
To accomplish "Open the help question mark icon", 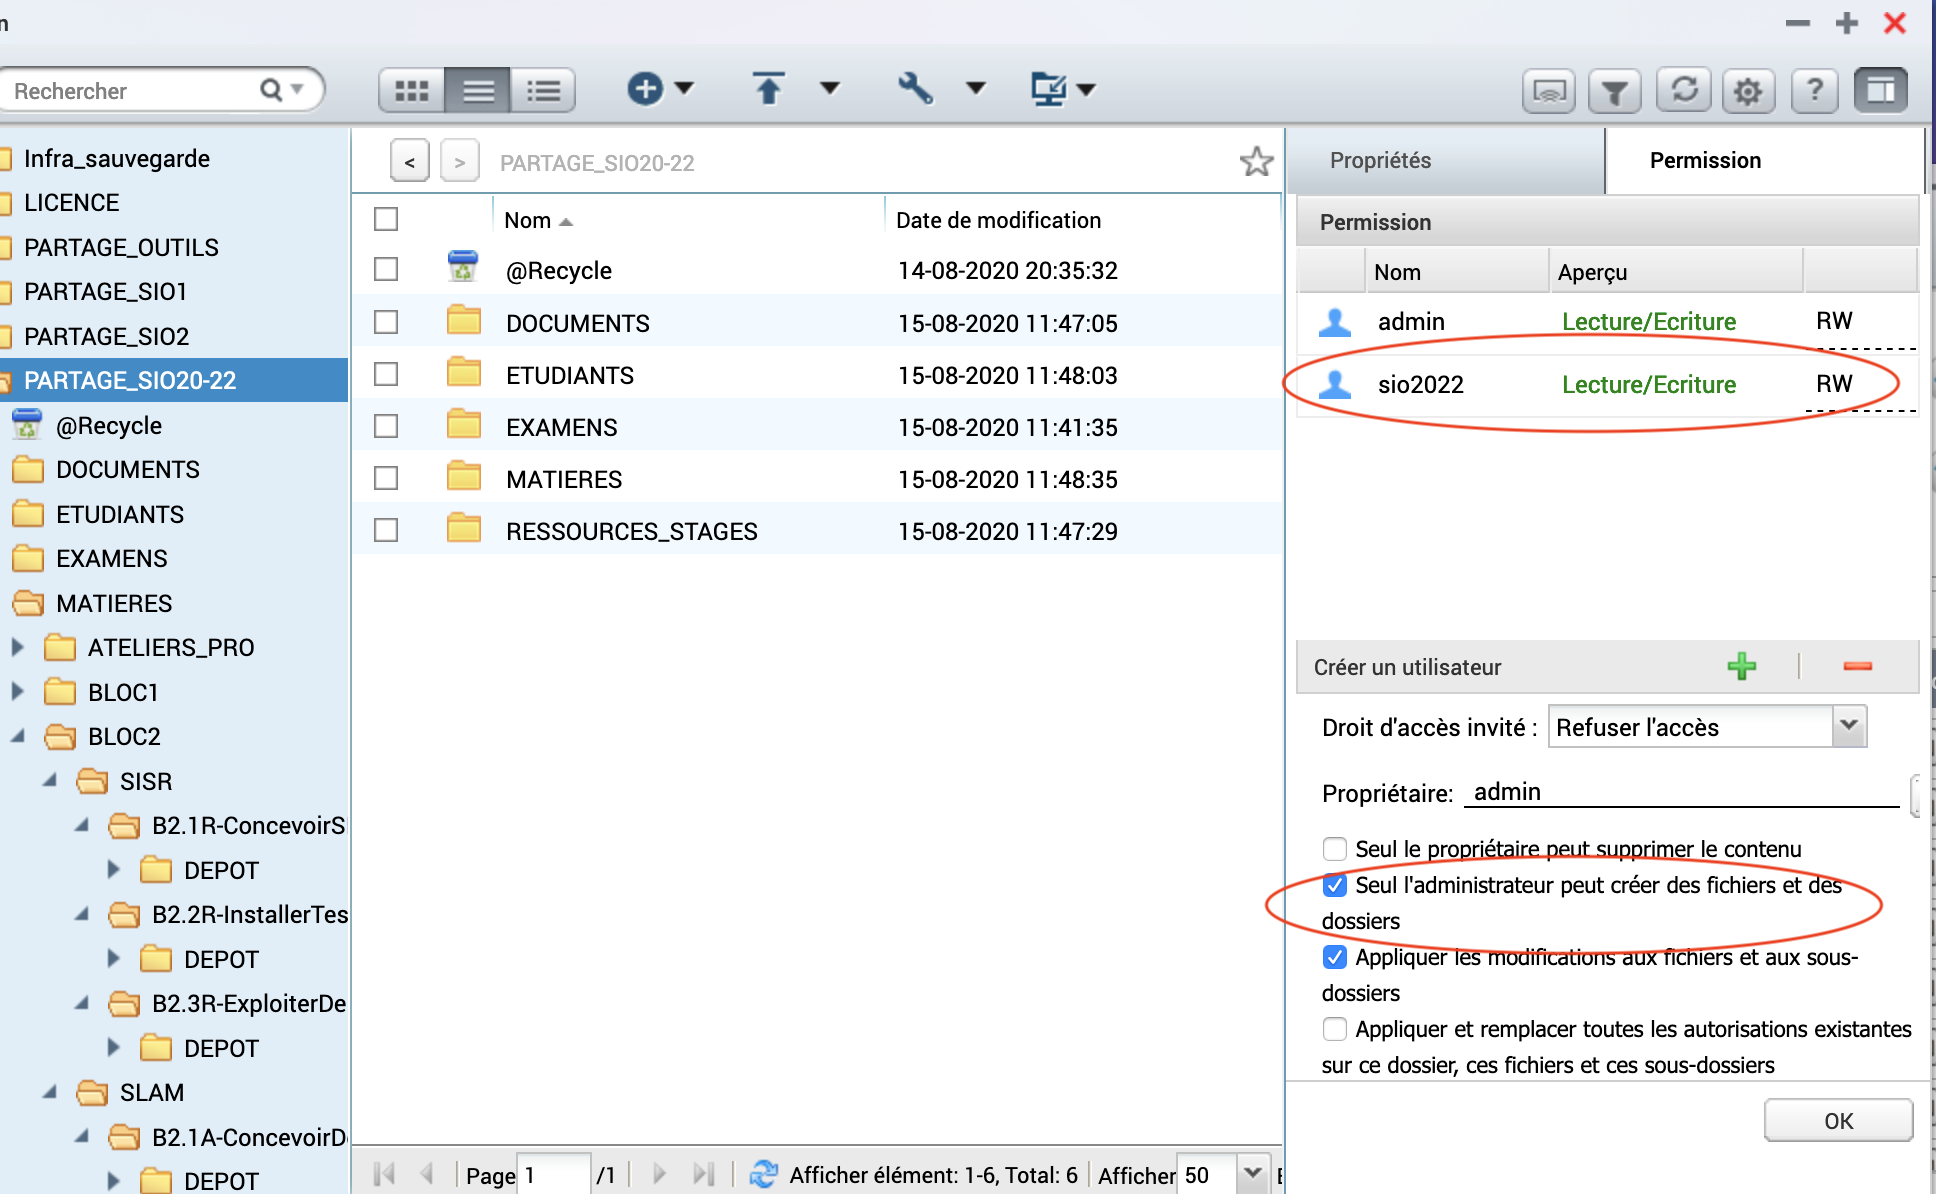I will click(x=1814, y=91).
